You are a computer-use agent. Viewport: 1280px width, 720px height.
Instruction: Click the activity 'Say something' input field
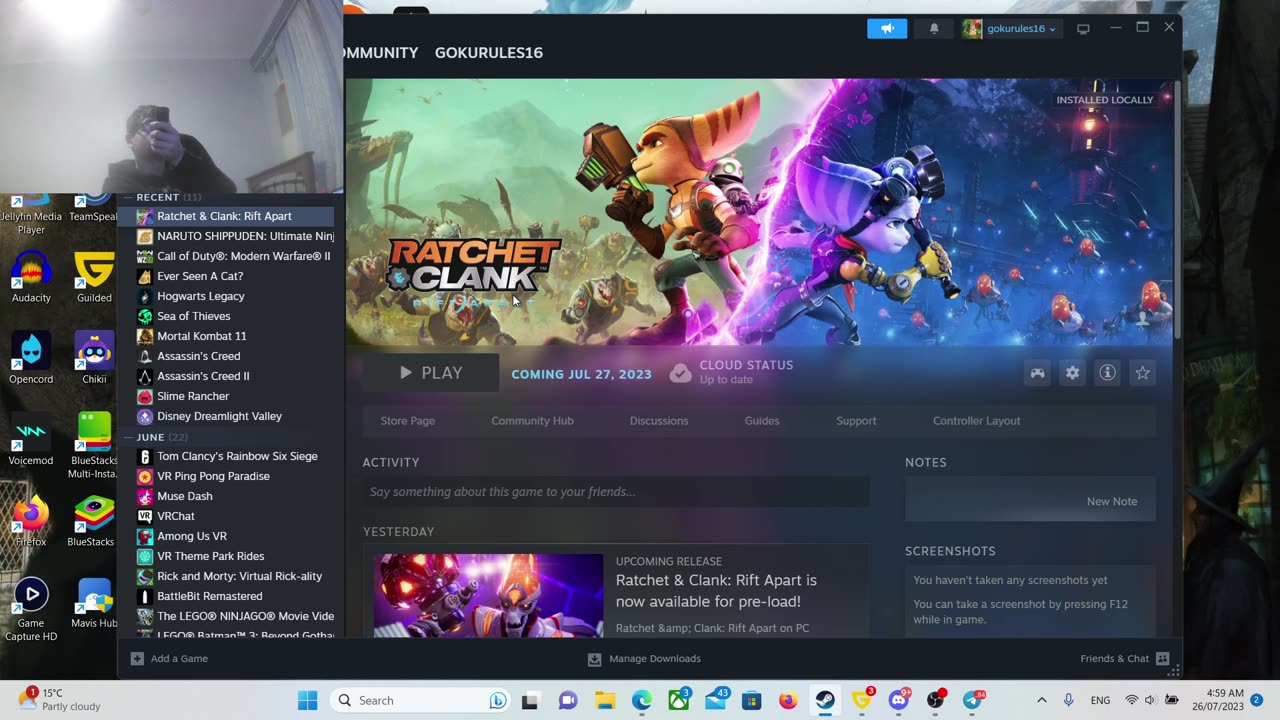click(616, 492)
